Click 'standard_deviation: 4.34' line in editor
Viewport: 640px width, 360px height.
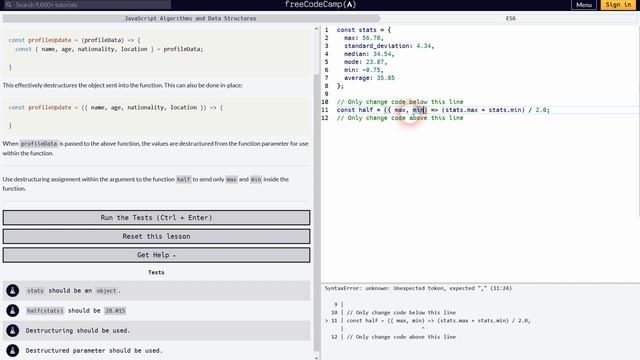[389, 46]
